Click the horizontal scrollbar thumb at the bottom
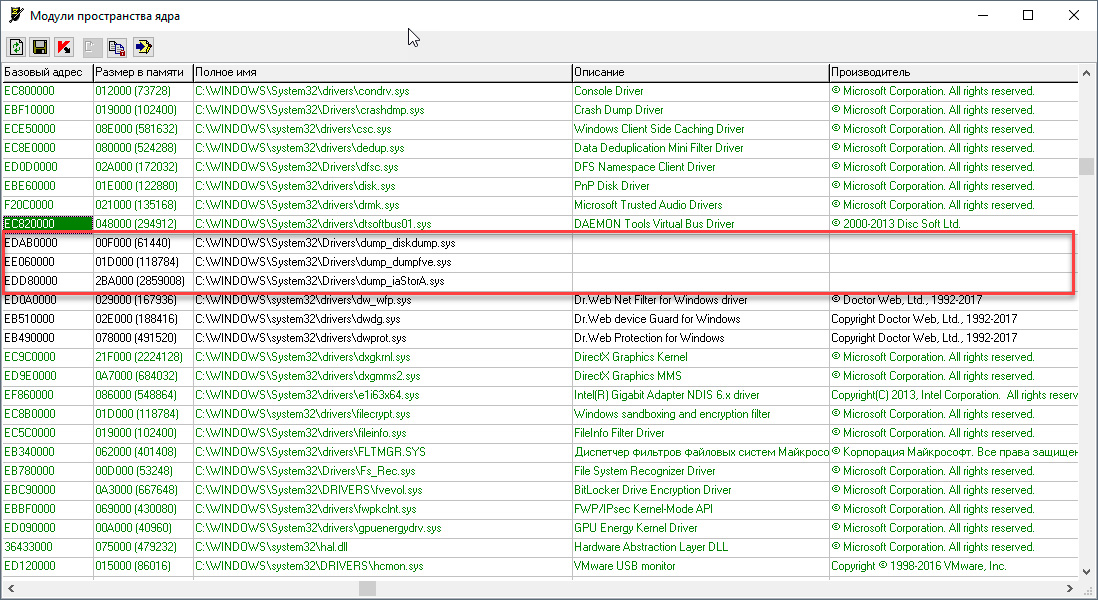 (368, 589)
